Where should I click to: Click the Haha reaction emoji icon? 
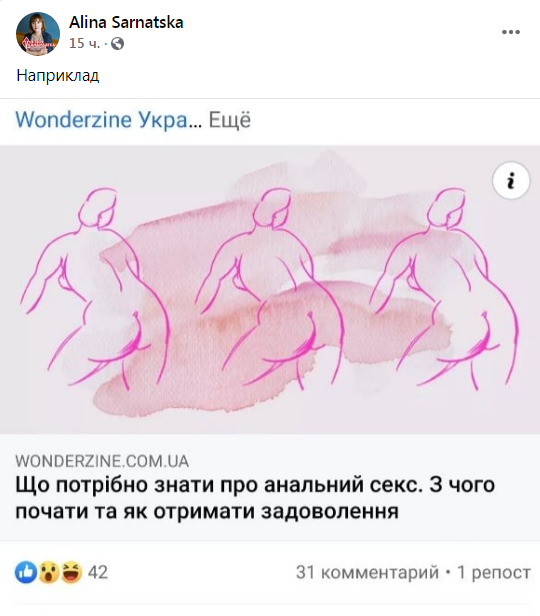click(x=71, y=572)
